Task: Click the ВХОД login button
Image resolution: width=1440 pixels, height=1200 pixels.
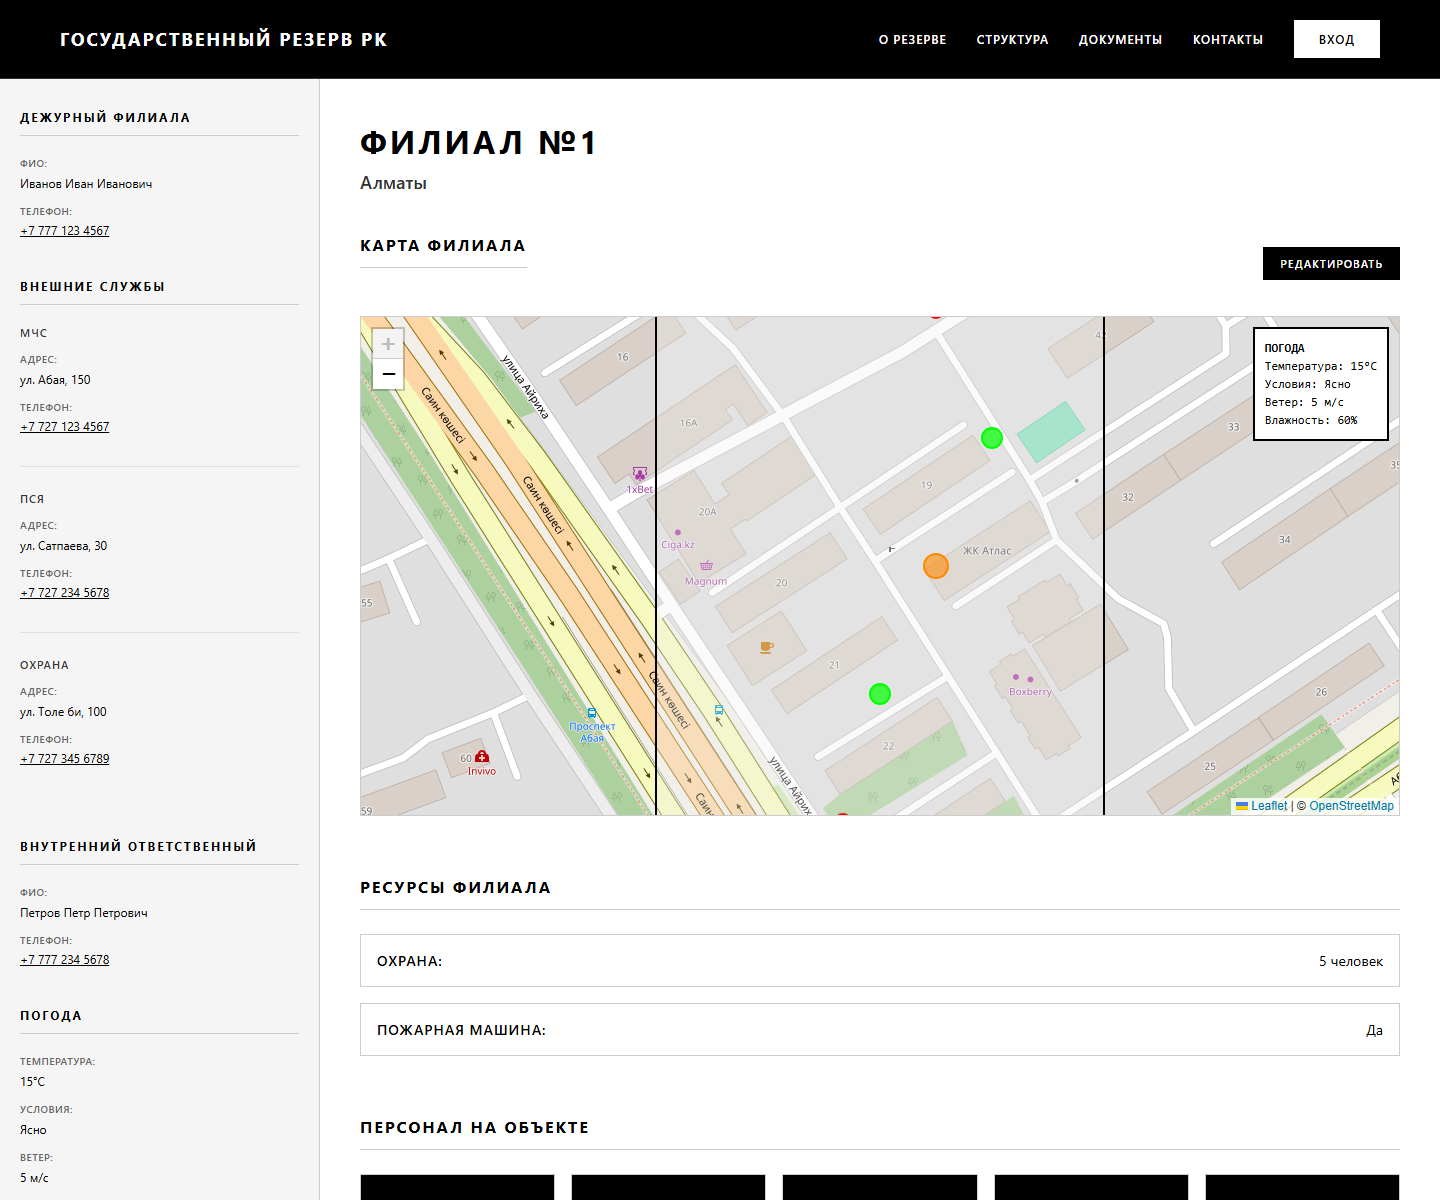Action: pos(1337,39)
